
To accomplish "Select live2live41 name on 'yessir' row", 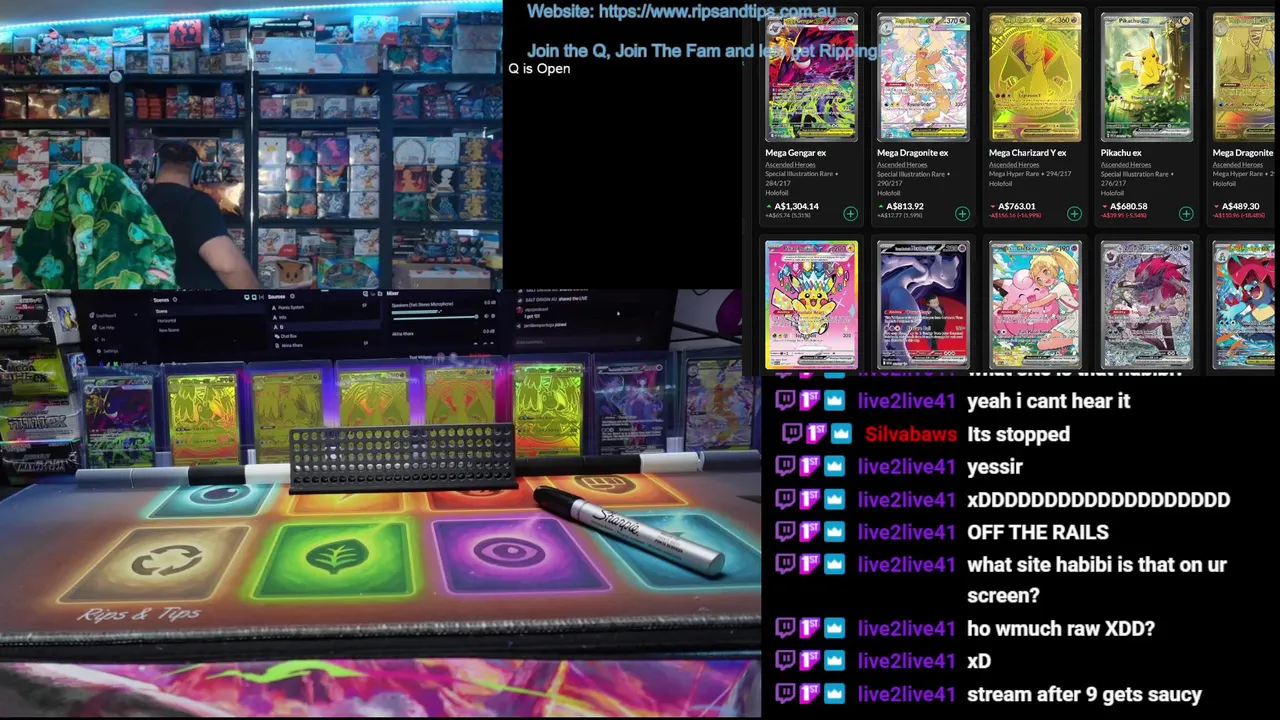I will (x=906, y=466).
